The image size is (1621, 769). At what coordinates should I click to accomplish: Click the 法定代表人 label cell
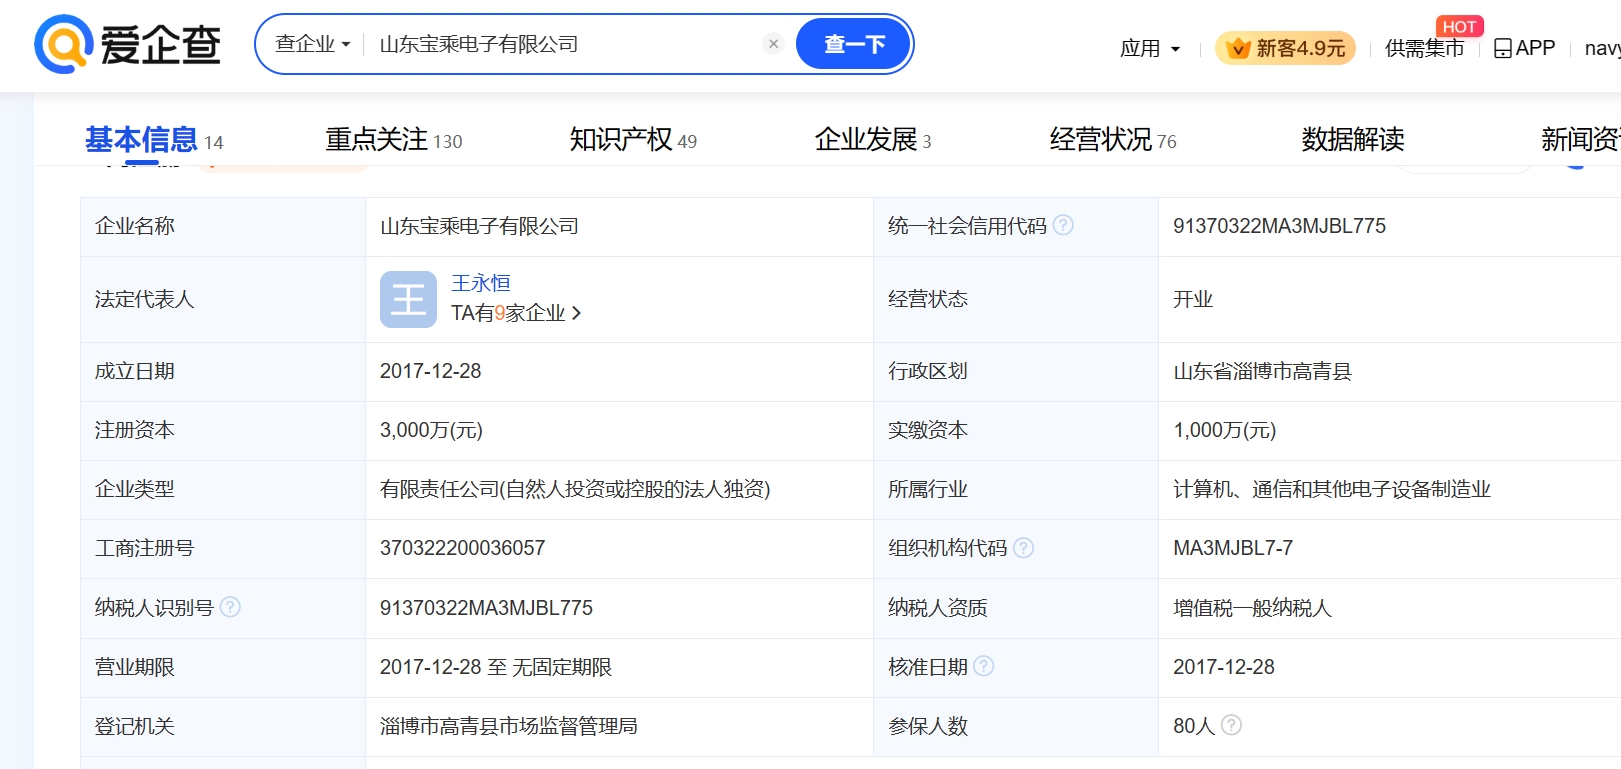pyautogui.click(x=222, y=299)
